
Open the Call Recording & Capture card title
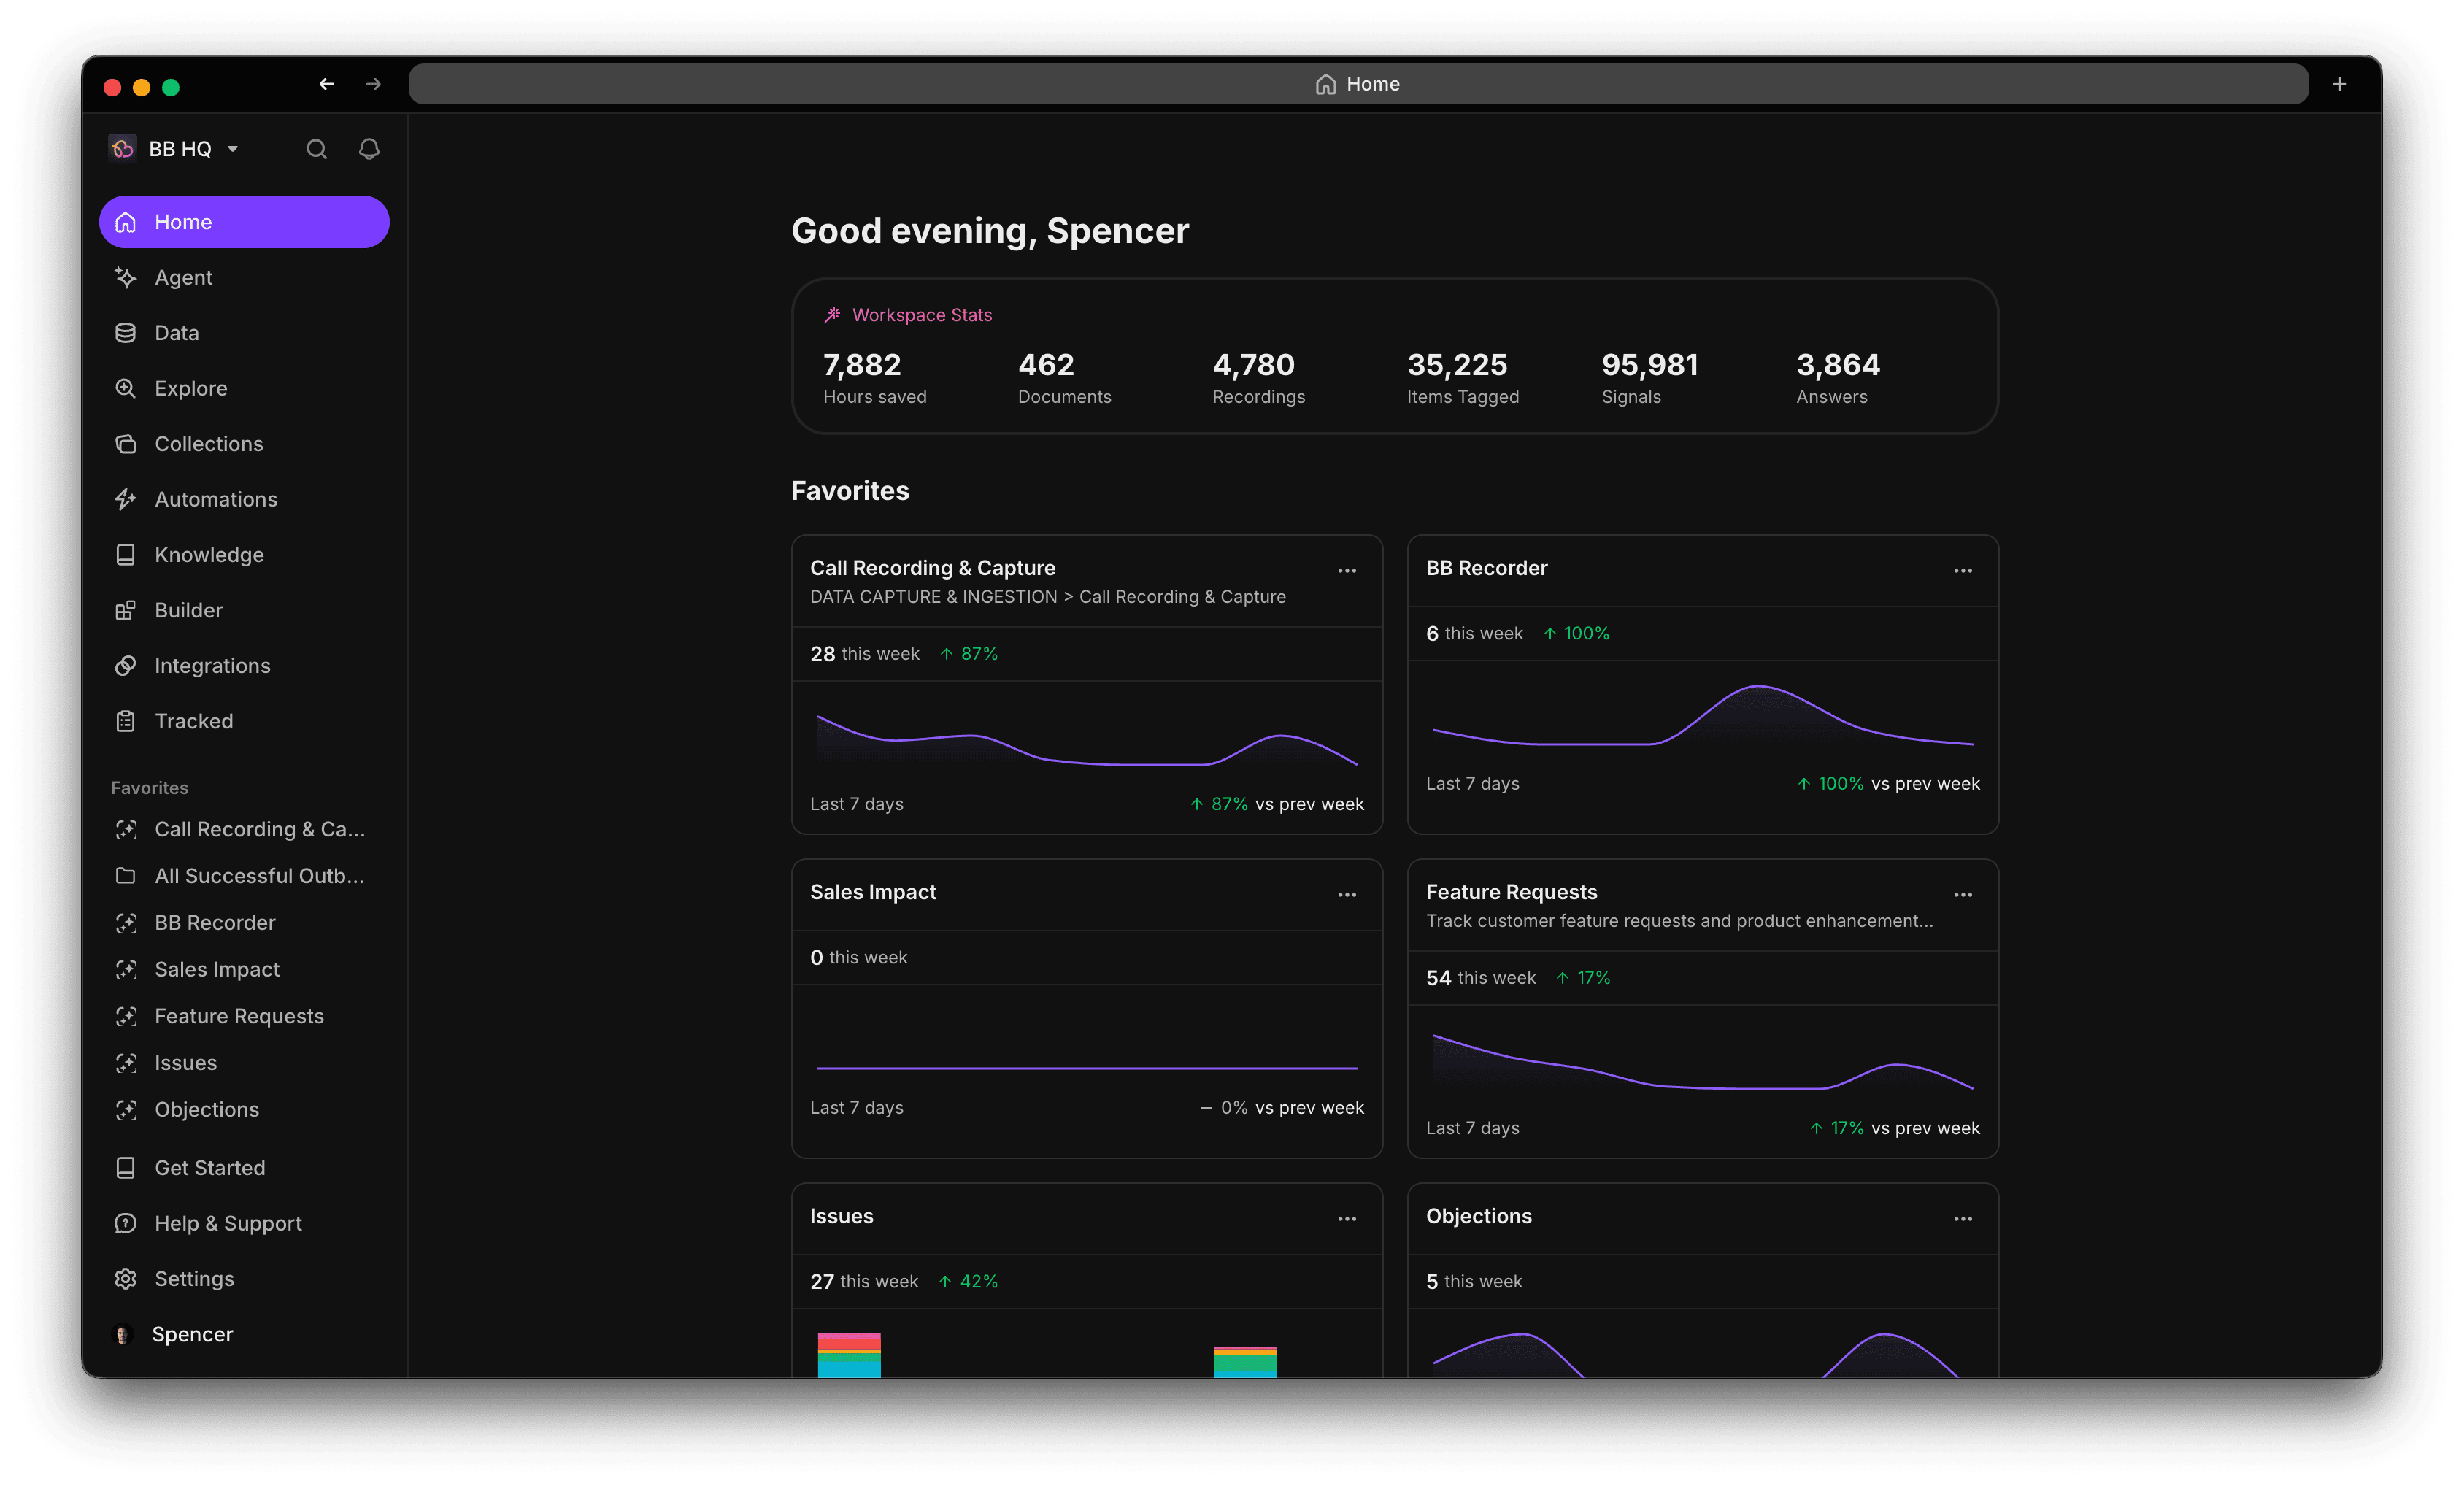tap(932, 568)
